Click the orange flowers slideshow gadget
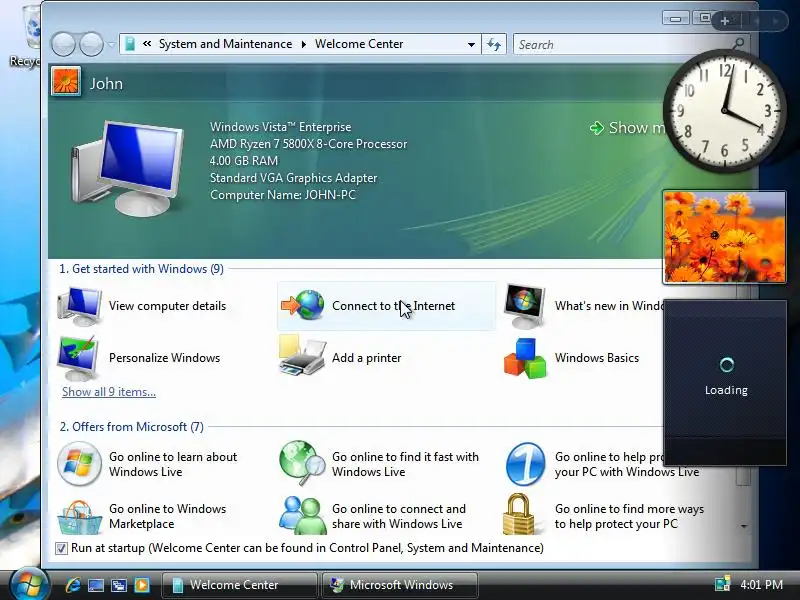Image resolution: width=800 pixels, height=600 pixels. (x=724, y=237)
